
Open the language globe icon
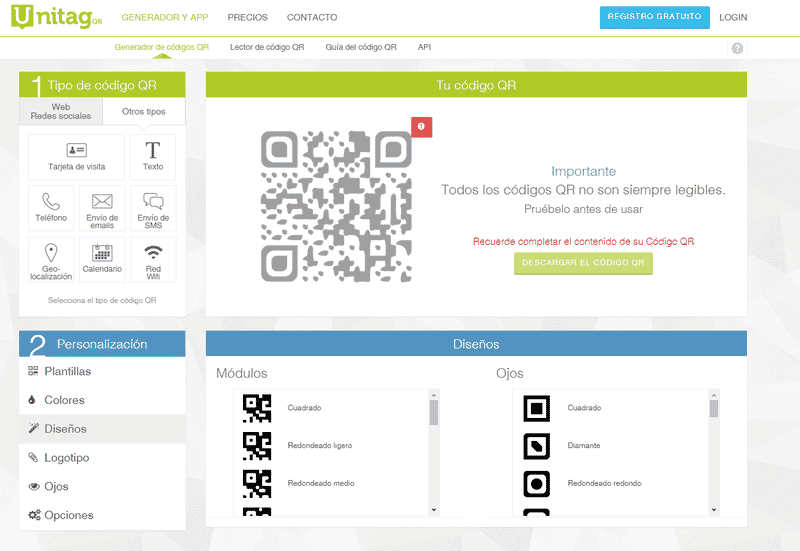tap(737, 48)
